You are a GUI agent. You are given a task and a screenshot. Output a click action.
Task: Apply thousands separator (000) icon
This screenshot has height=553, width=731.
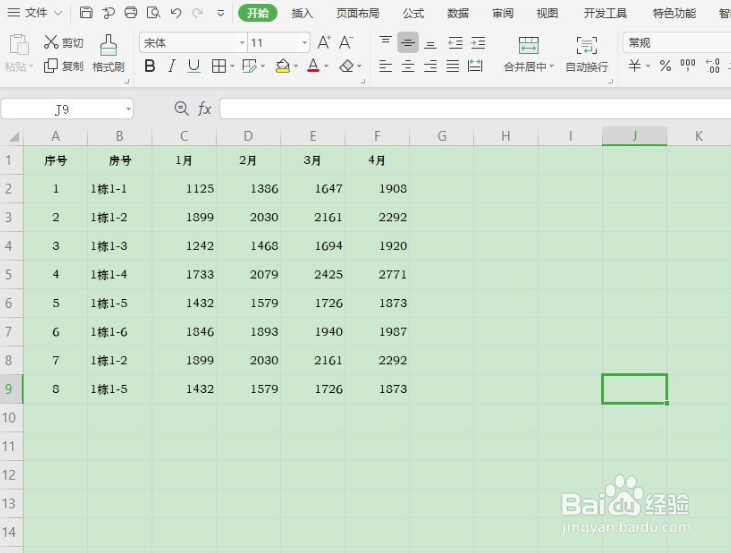click(688, 65)
